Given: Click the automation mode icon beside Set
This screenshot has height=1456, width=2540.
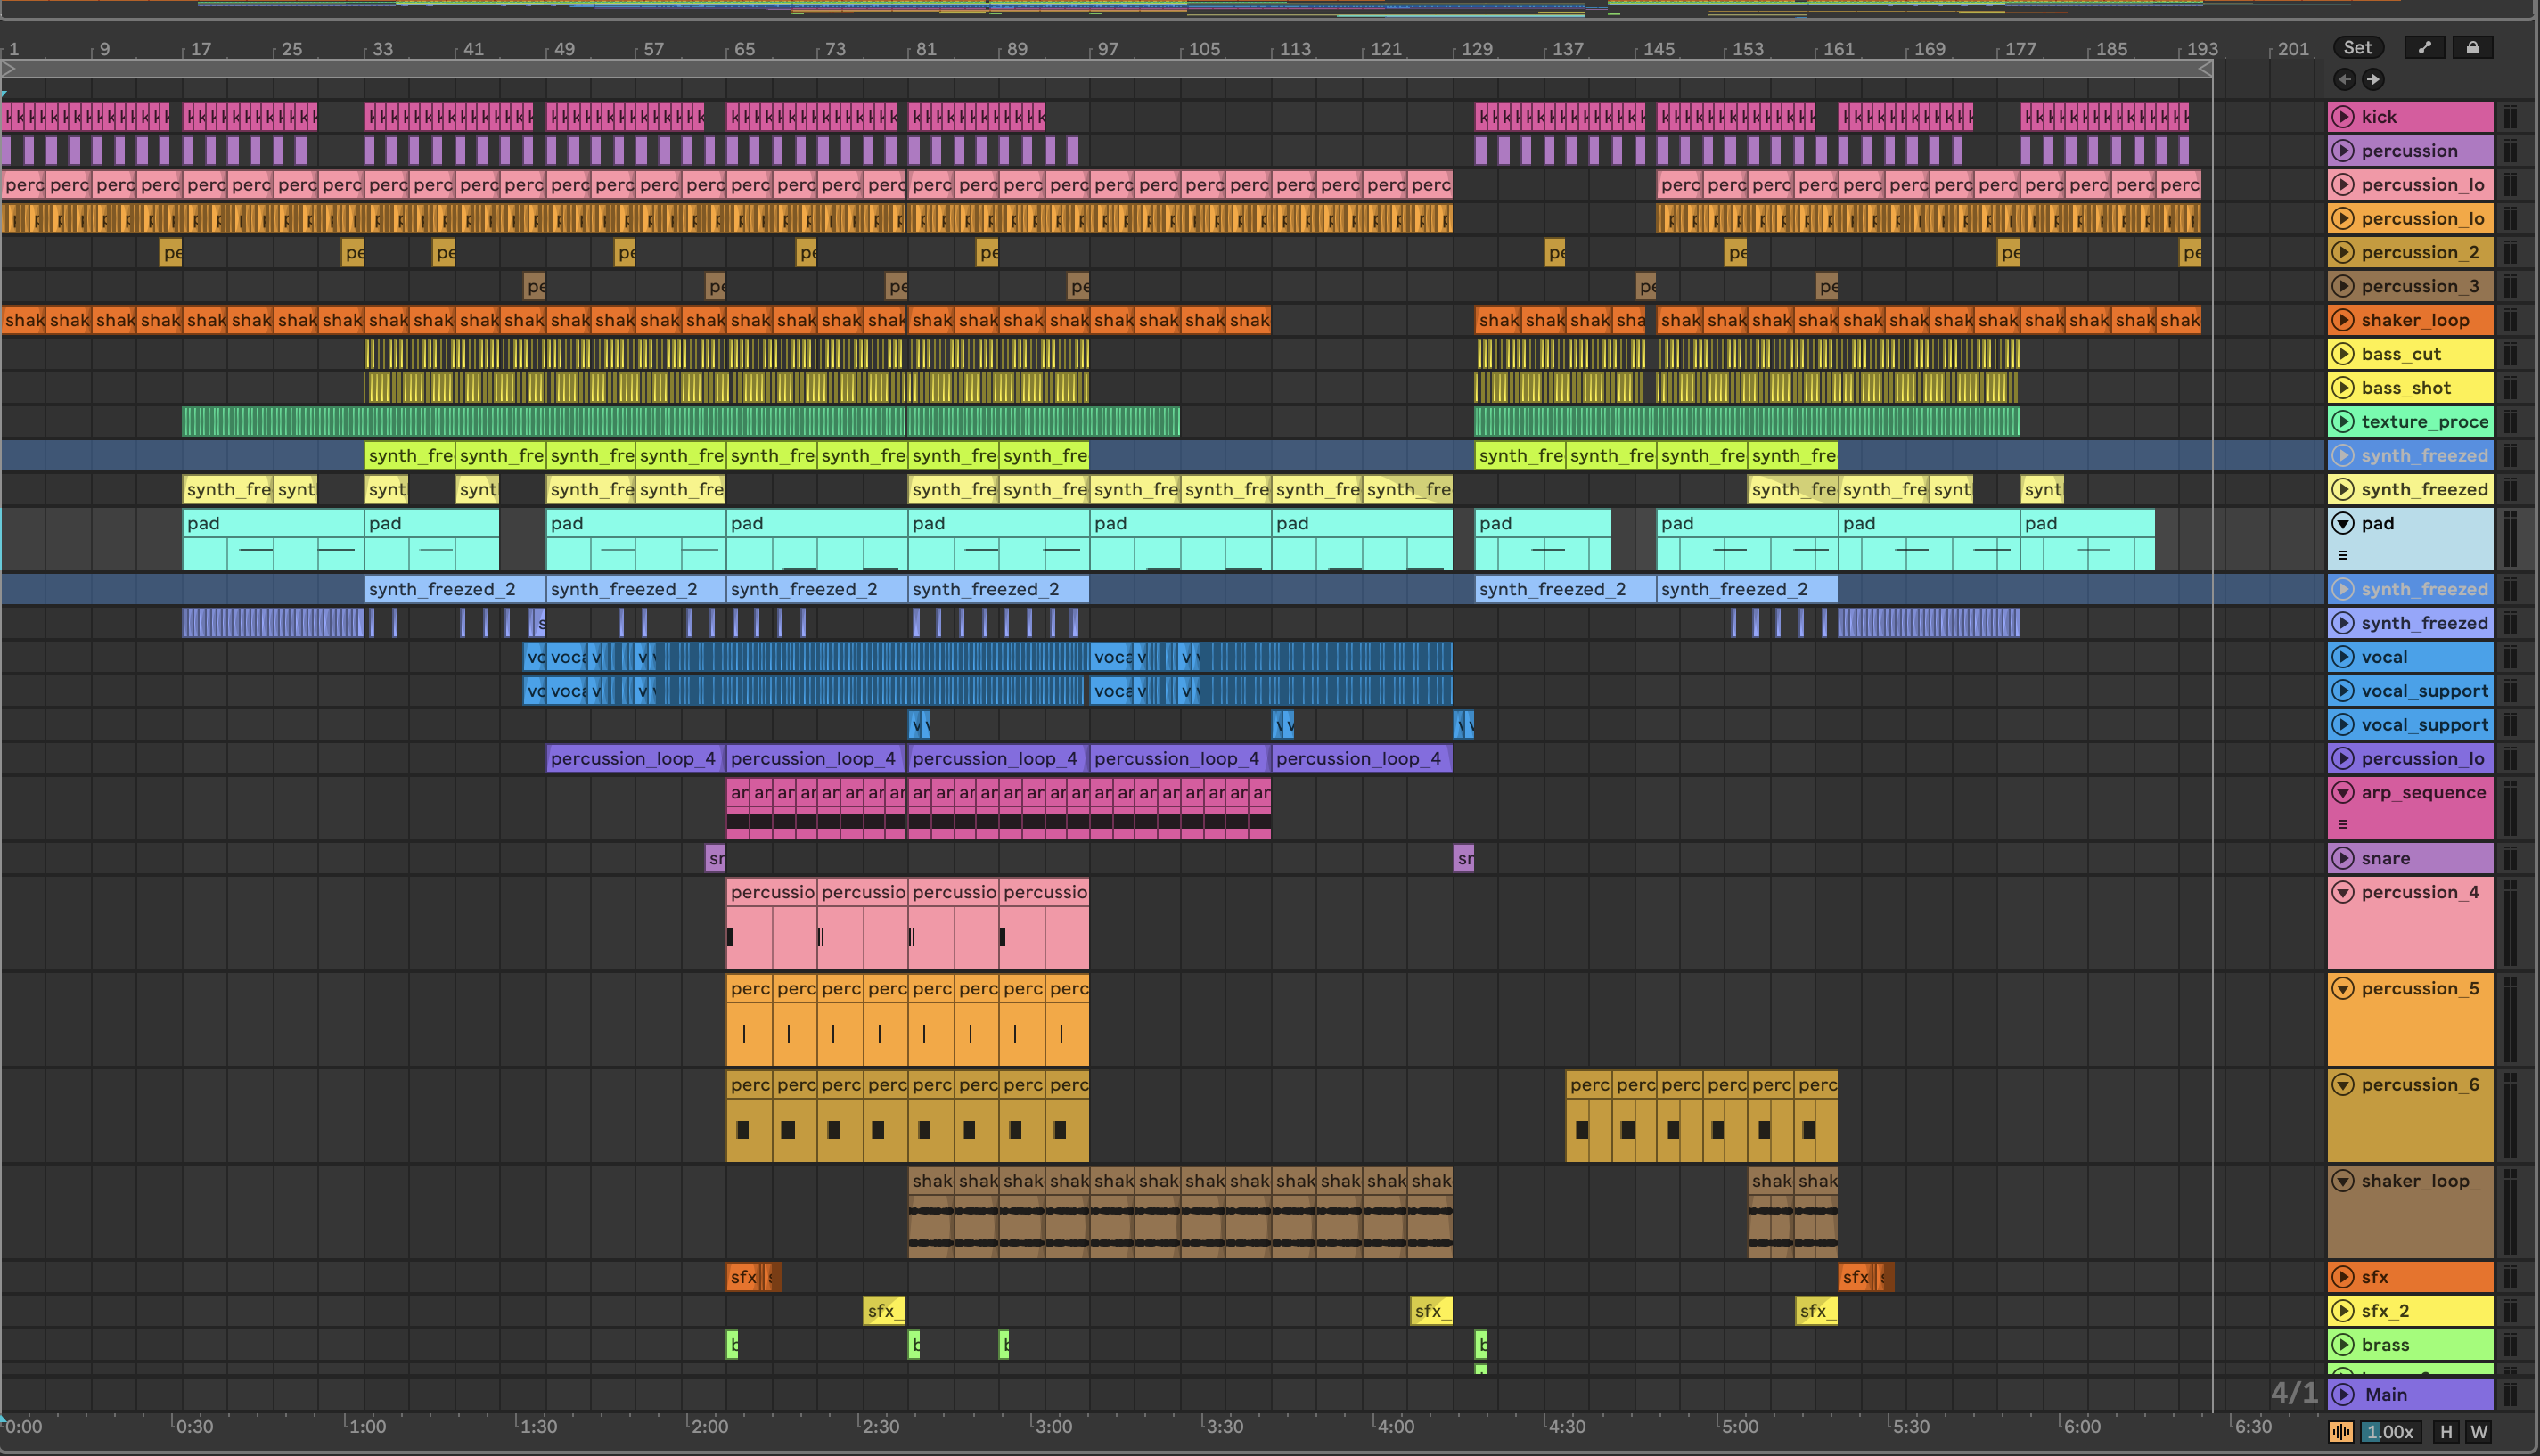Looking at the screenshot, I should tap(2423, 47).
